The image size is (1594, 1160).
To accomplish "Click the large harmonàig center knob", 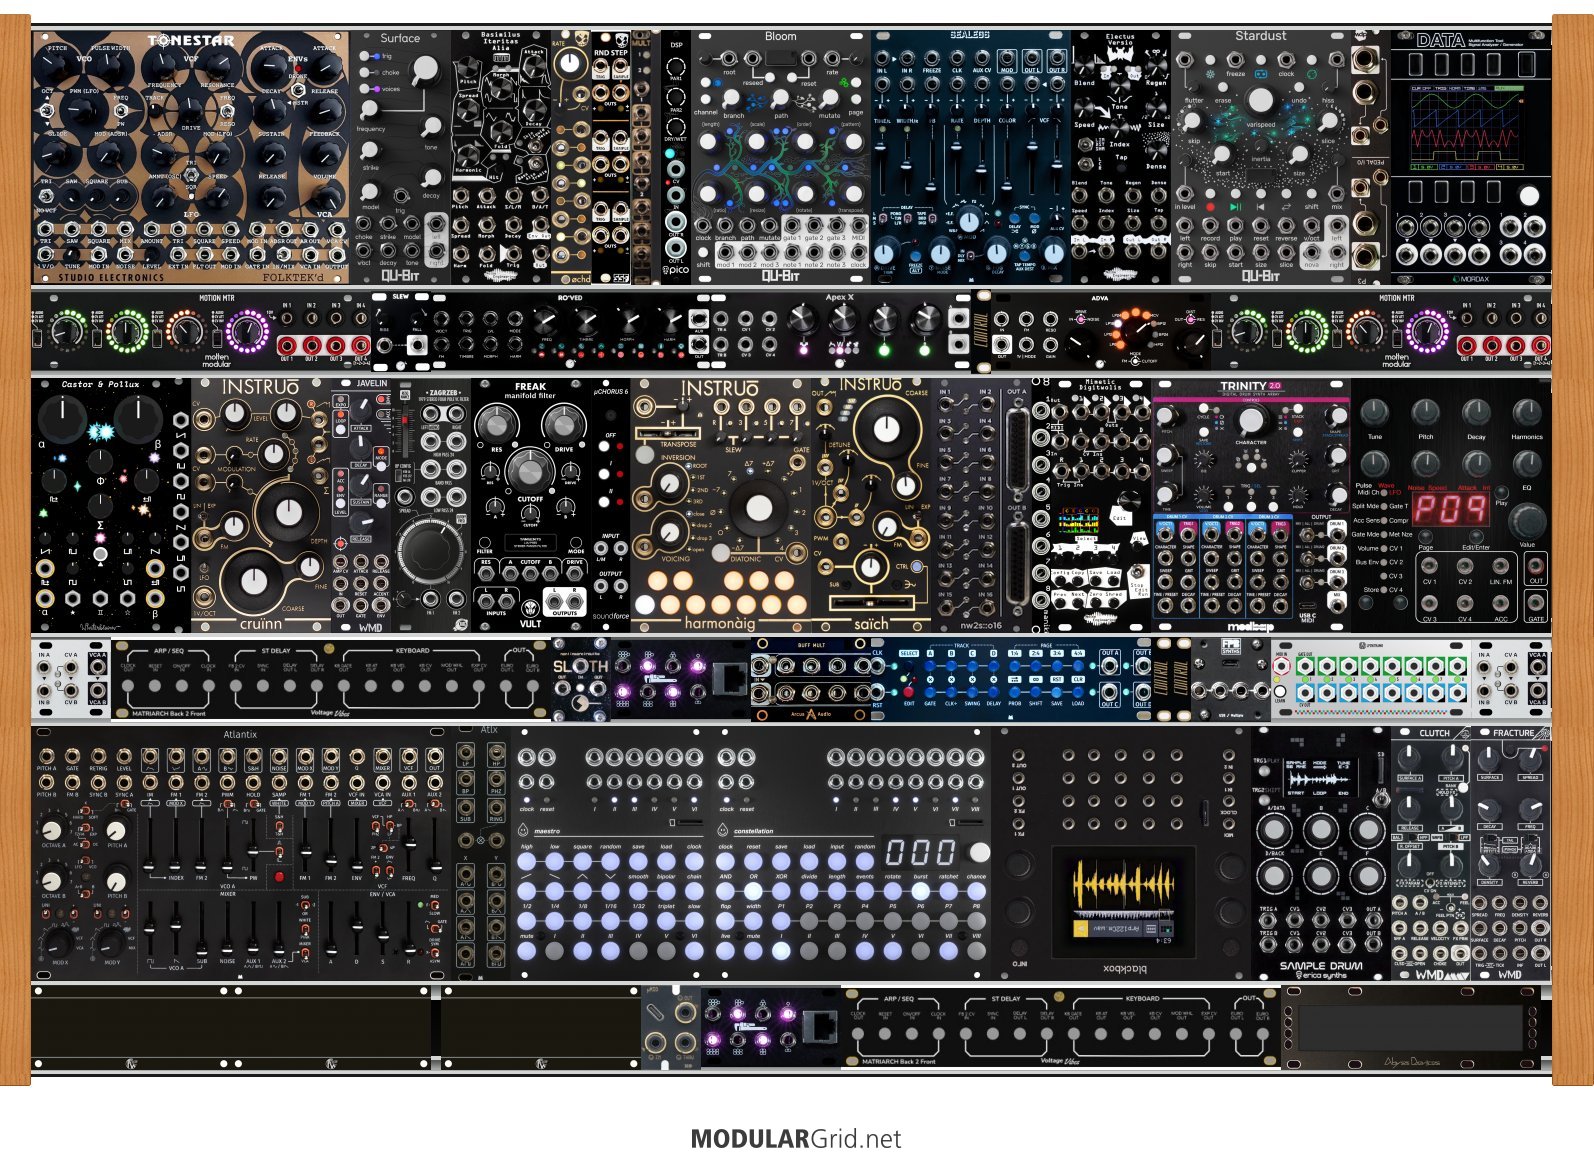I will click(758, 507).
